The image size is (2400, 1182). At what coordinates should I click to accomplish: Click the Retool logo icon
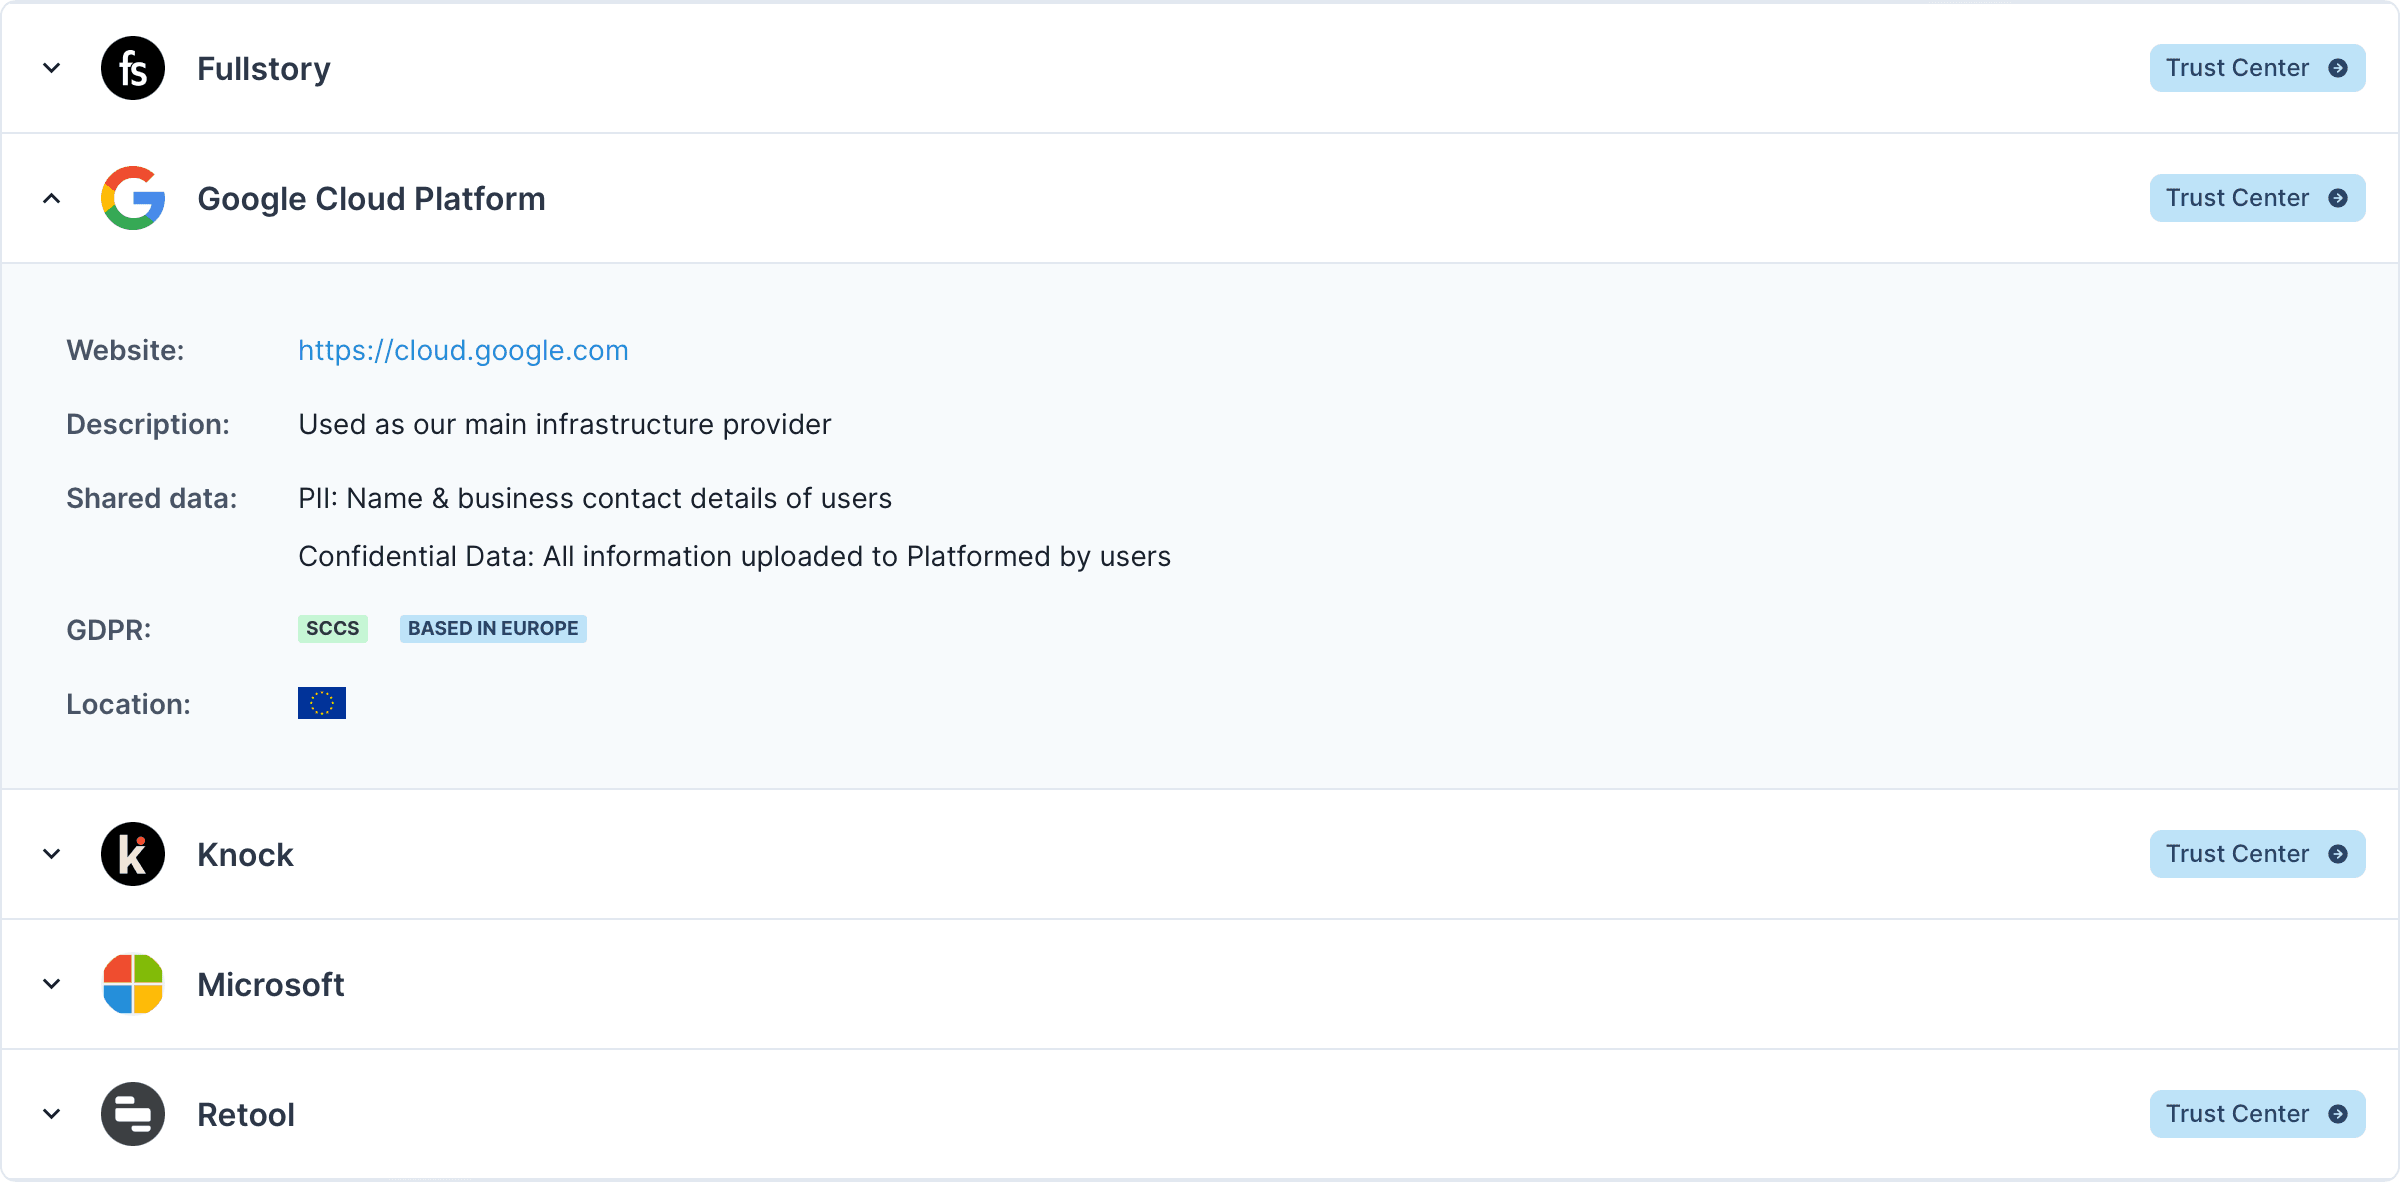click(133, 1114)
